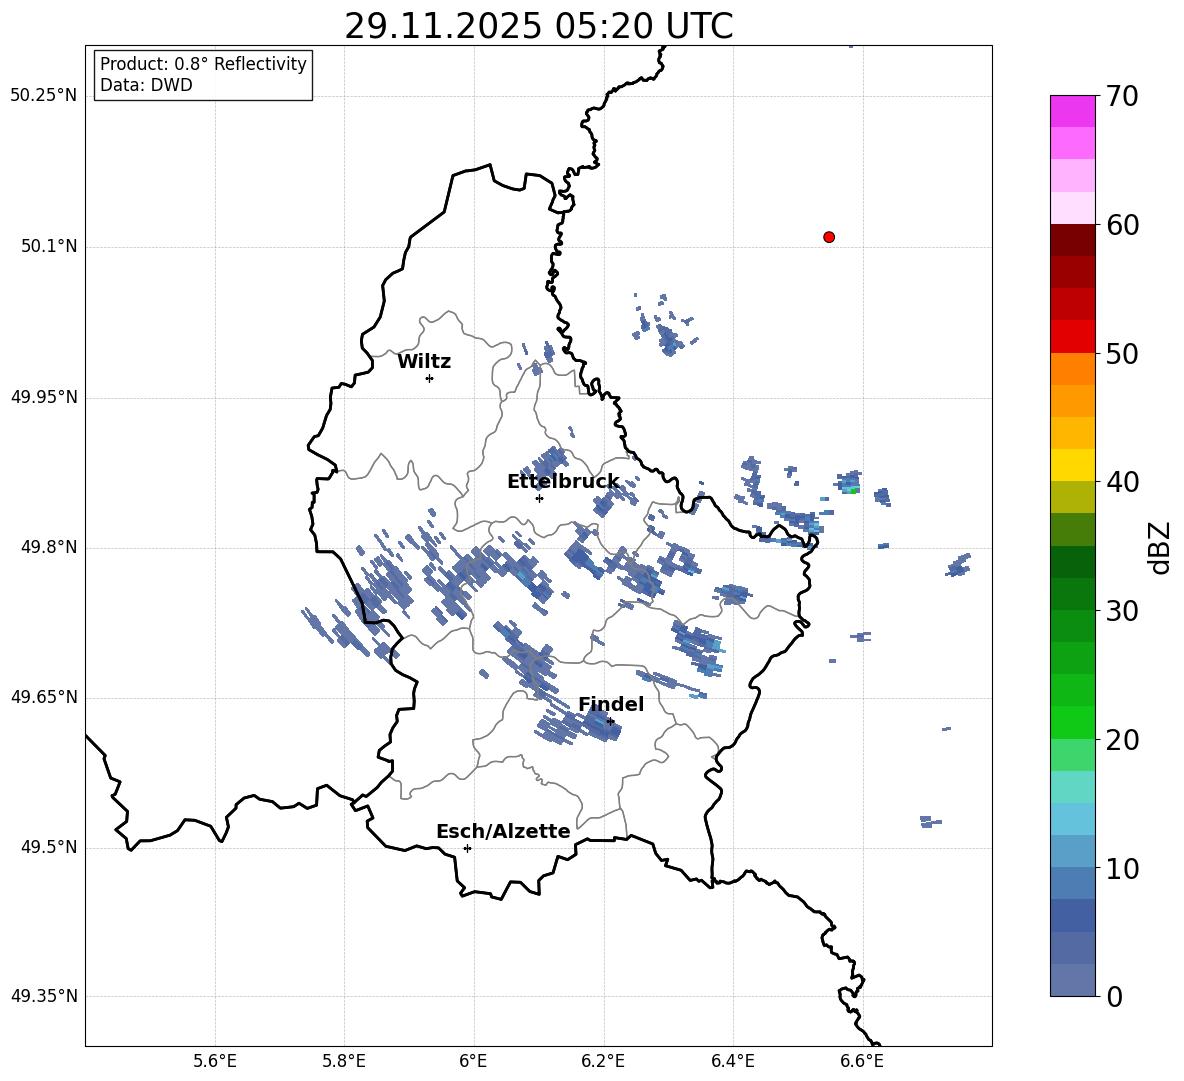This screenshot has width=1184, height=1081.
Task: Click the 49.35°N latitude label
Action: click(43, 996)
